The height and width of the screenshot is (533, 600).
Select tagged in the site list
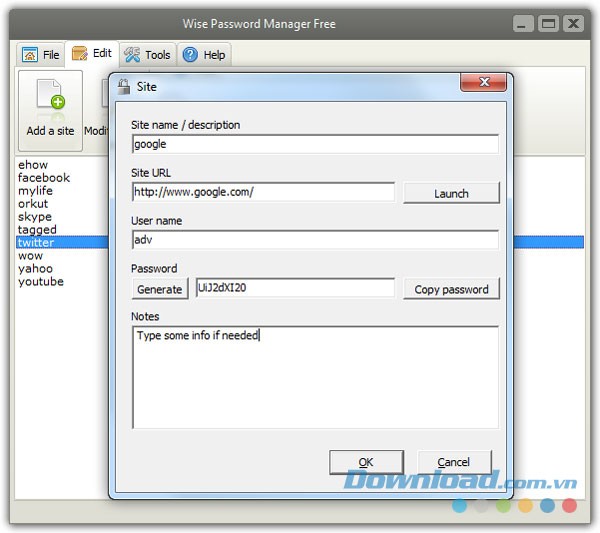coord(37,230)
